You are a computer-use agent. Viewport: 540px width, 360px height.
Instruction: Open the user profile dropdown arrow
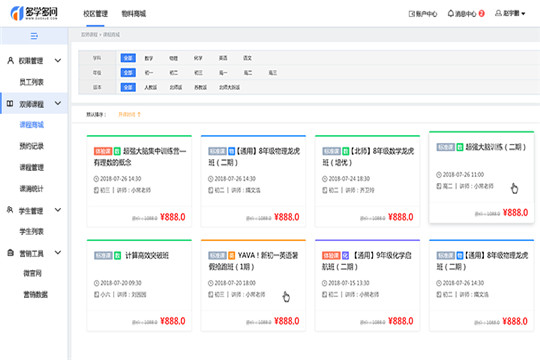coord(523,14)
